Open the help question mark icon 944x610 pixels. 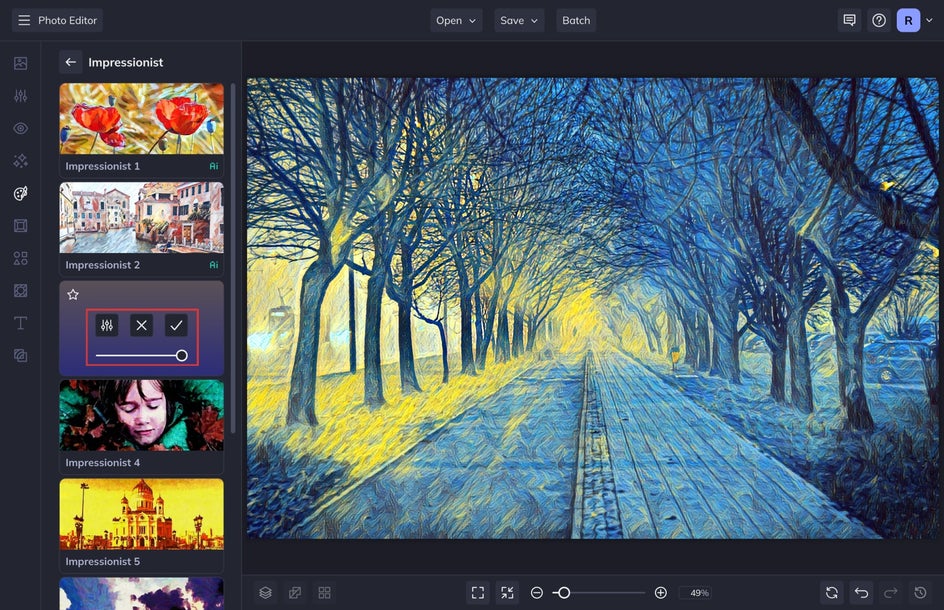[879, 20]
